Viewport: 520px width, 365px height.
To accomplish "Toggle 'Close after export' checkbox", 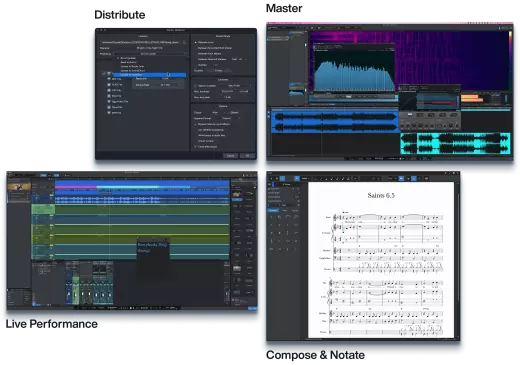I will pyautogui.click(x=196, y=147).
